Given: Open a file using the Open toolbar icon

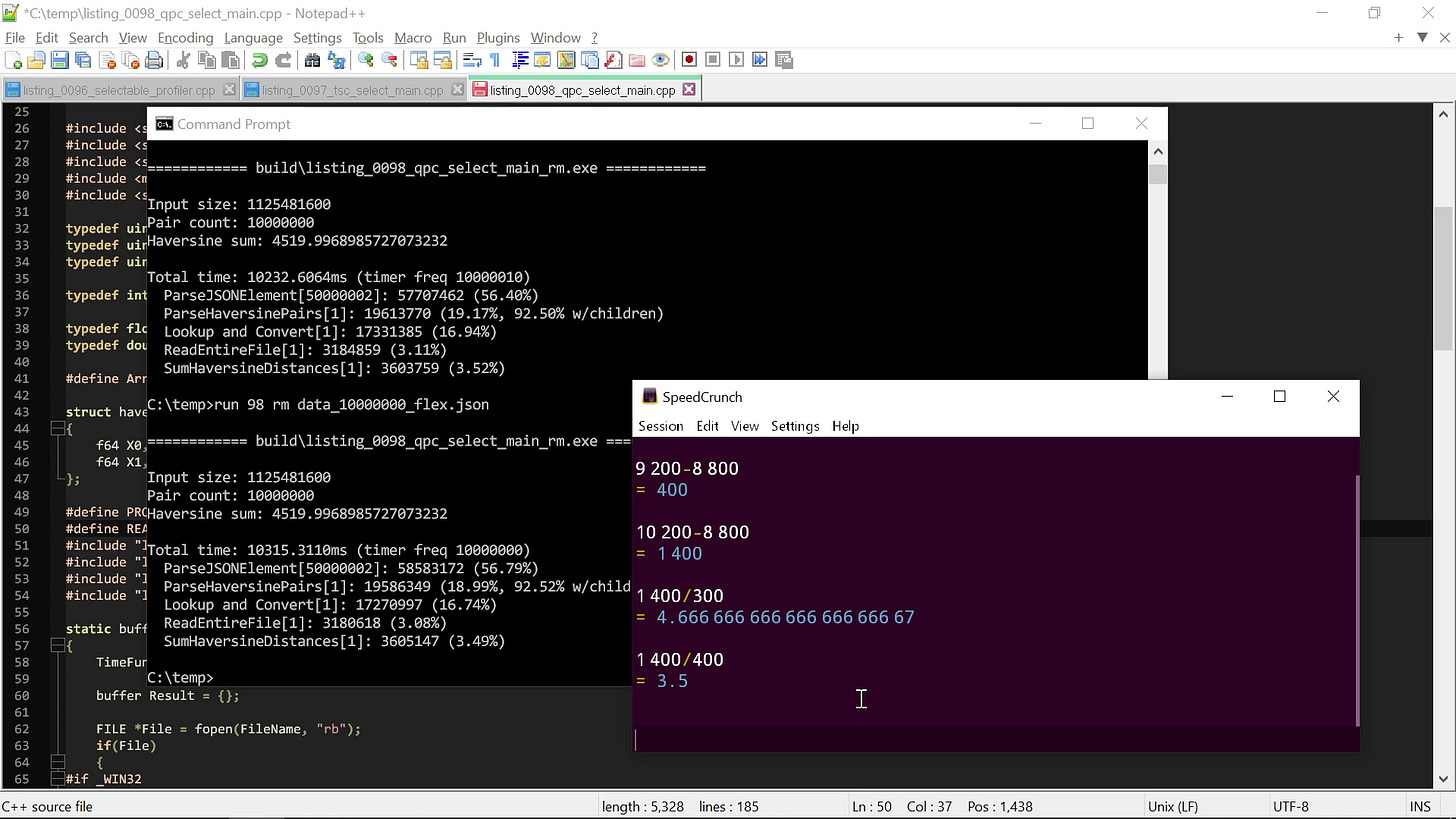Looking at the screenshot, I should [34, 60].
